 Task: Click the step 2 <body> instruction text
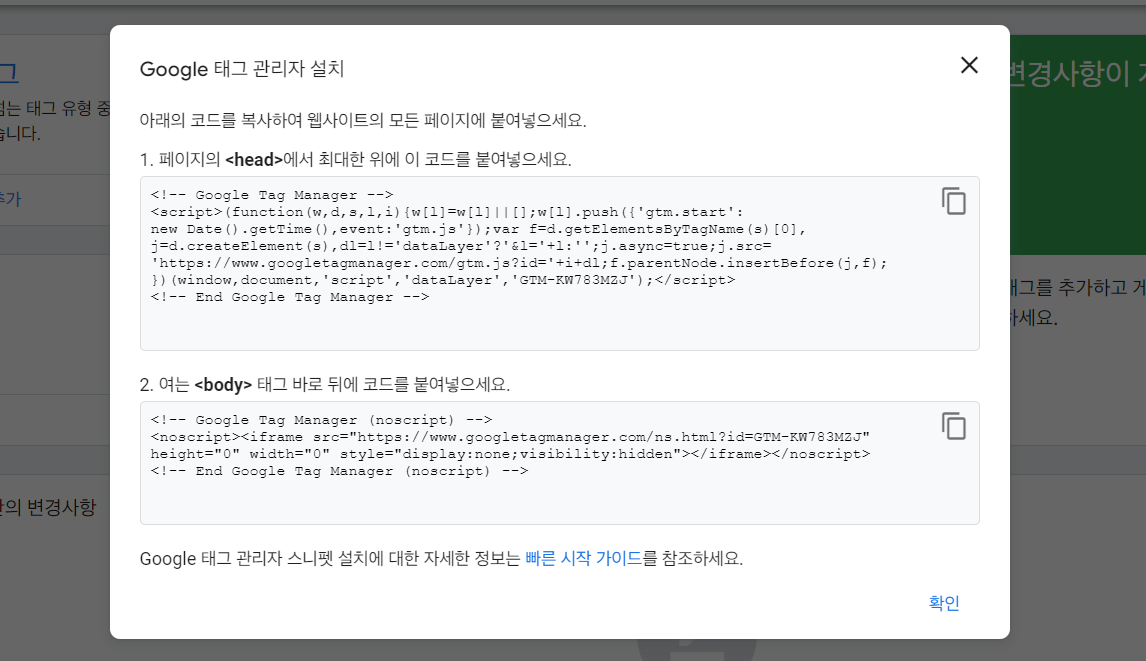[325, 385]
